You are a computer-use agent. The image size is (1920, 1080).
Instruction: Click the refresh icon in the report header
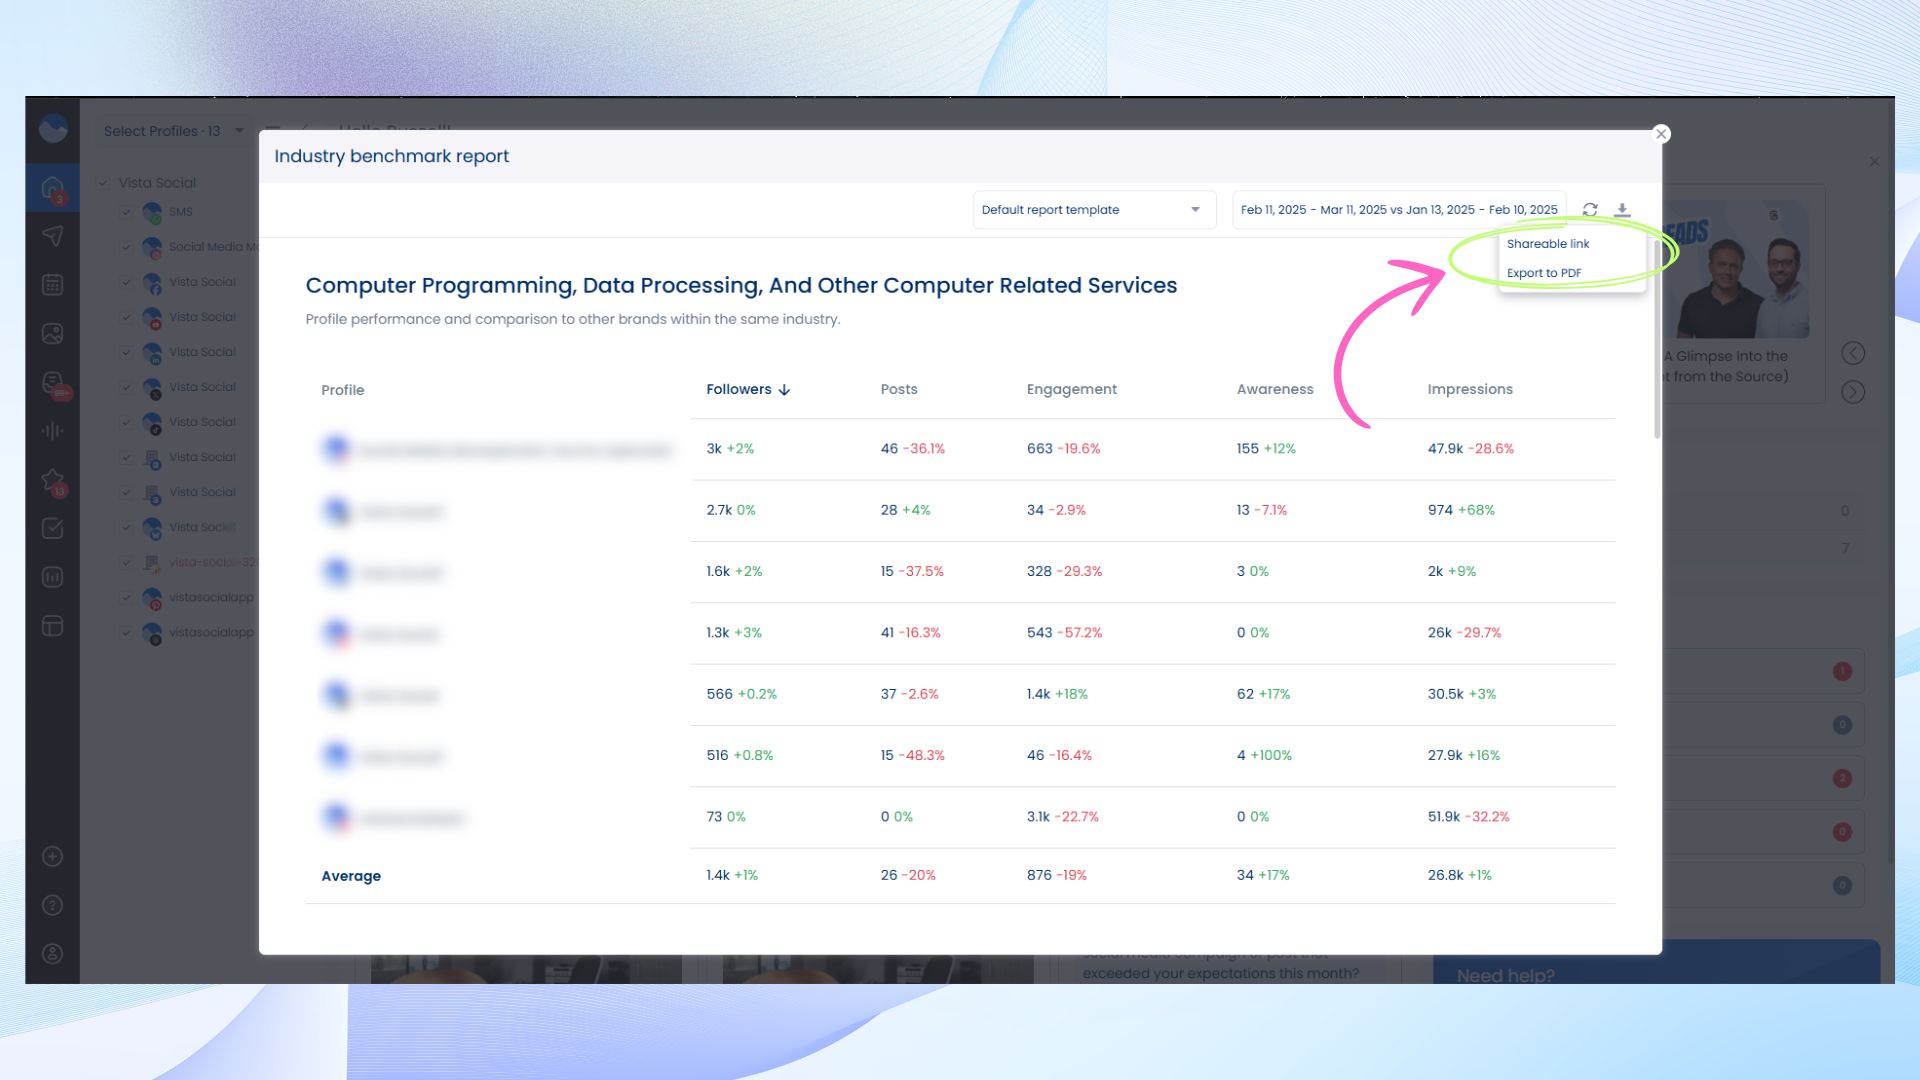[x=1590, y=210]
